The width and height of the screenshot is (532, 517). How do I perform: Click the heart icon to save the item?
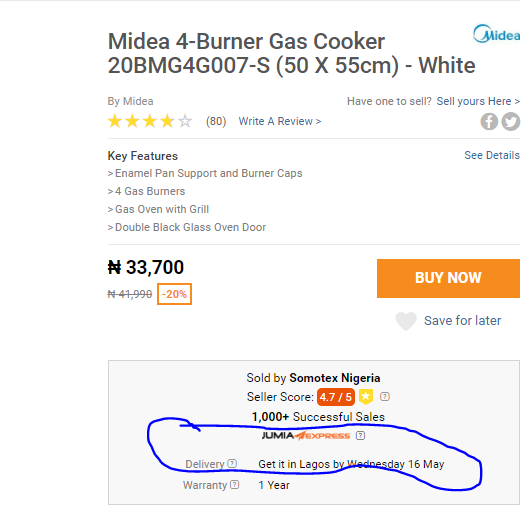click(x=406, y=321)
